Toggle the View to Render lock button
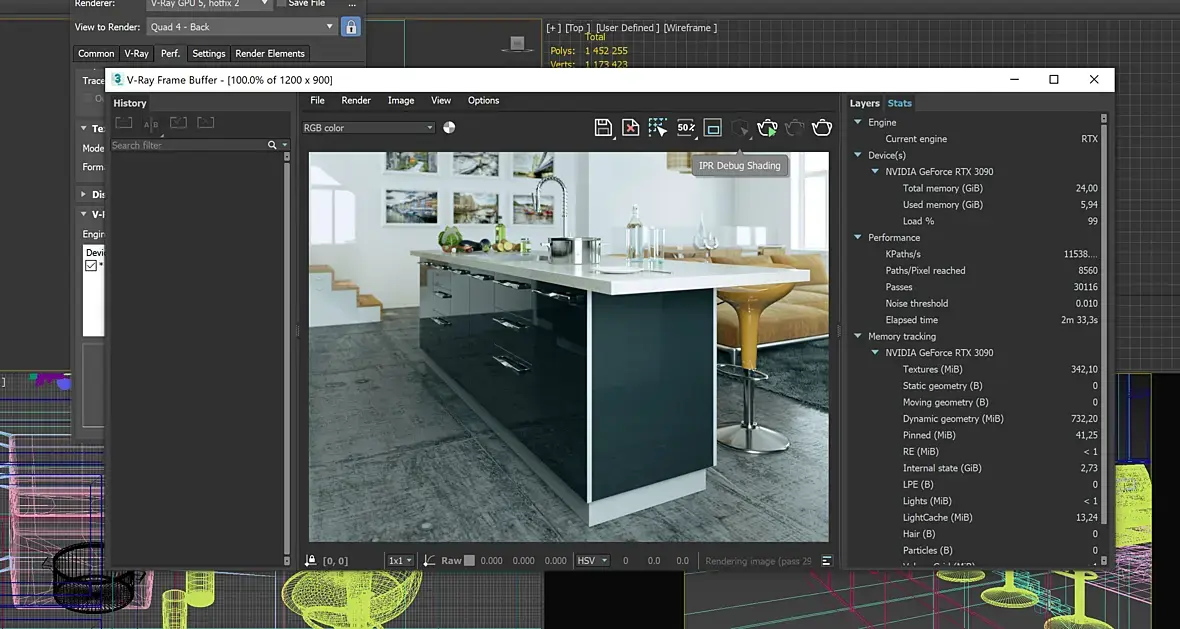Image resolution: width=1180 pixels, height=629 pixels. coord(350,27)
